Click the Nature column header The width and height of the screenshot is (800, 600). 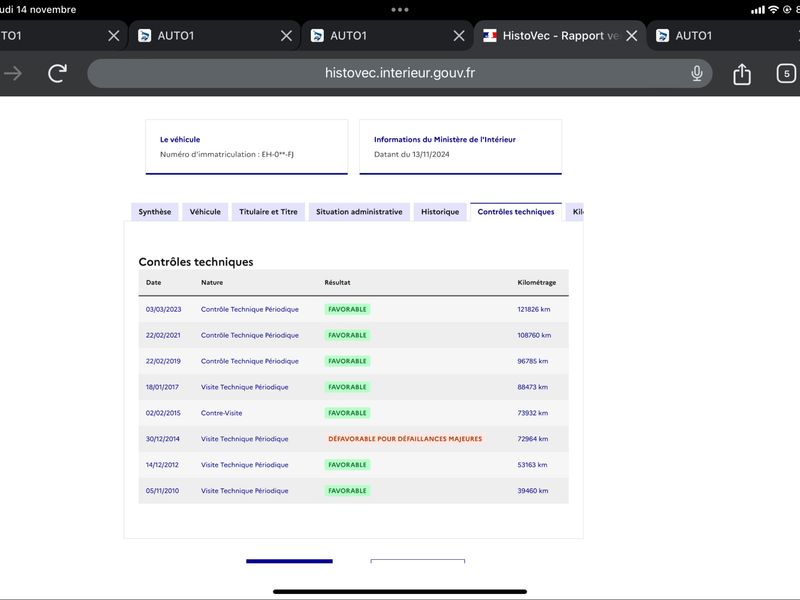[x=212, y=283]
